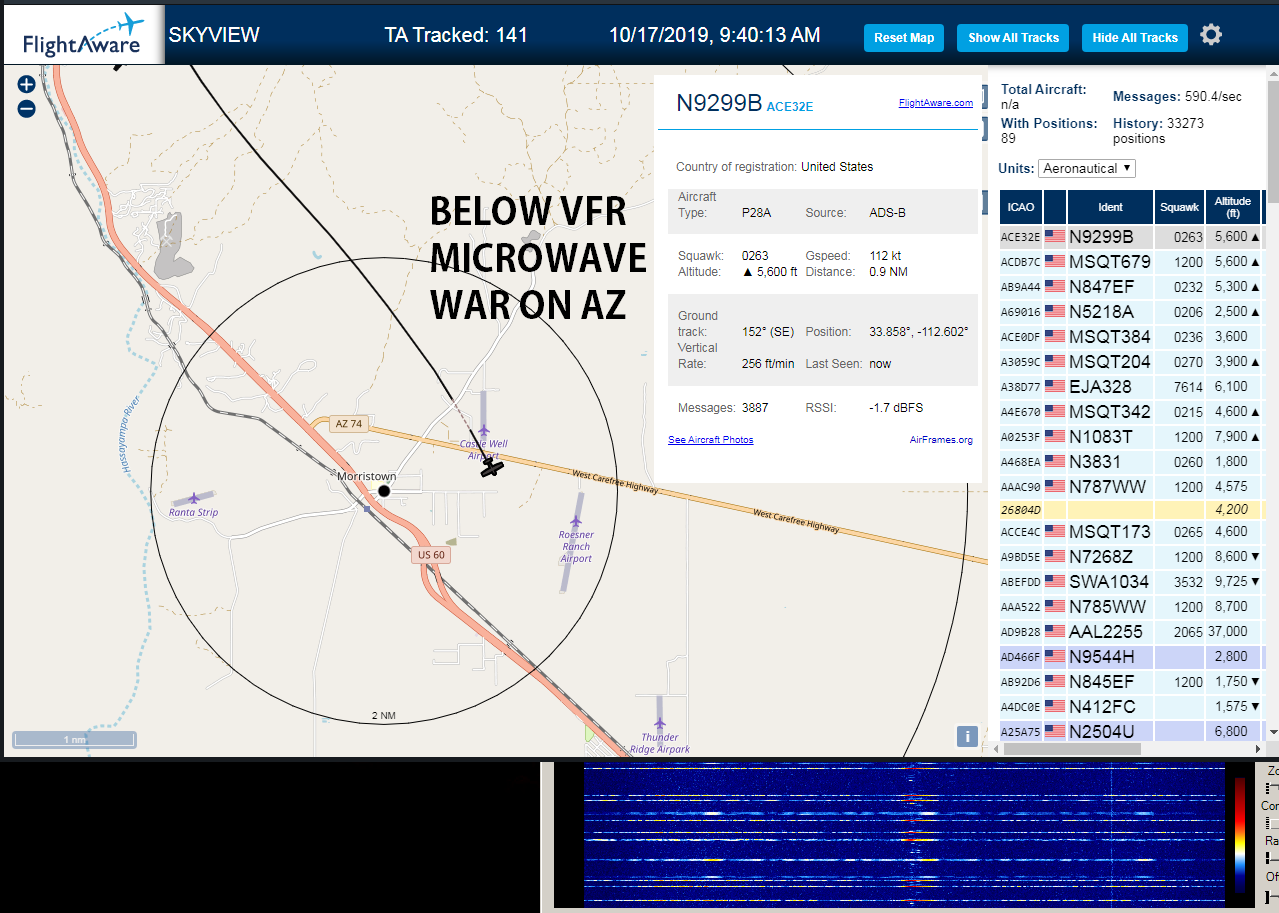Click the waterfall color scale bar

(1240, 835)
